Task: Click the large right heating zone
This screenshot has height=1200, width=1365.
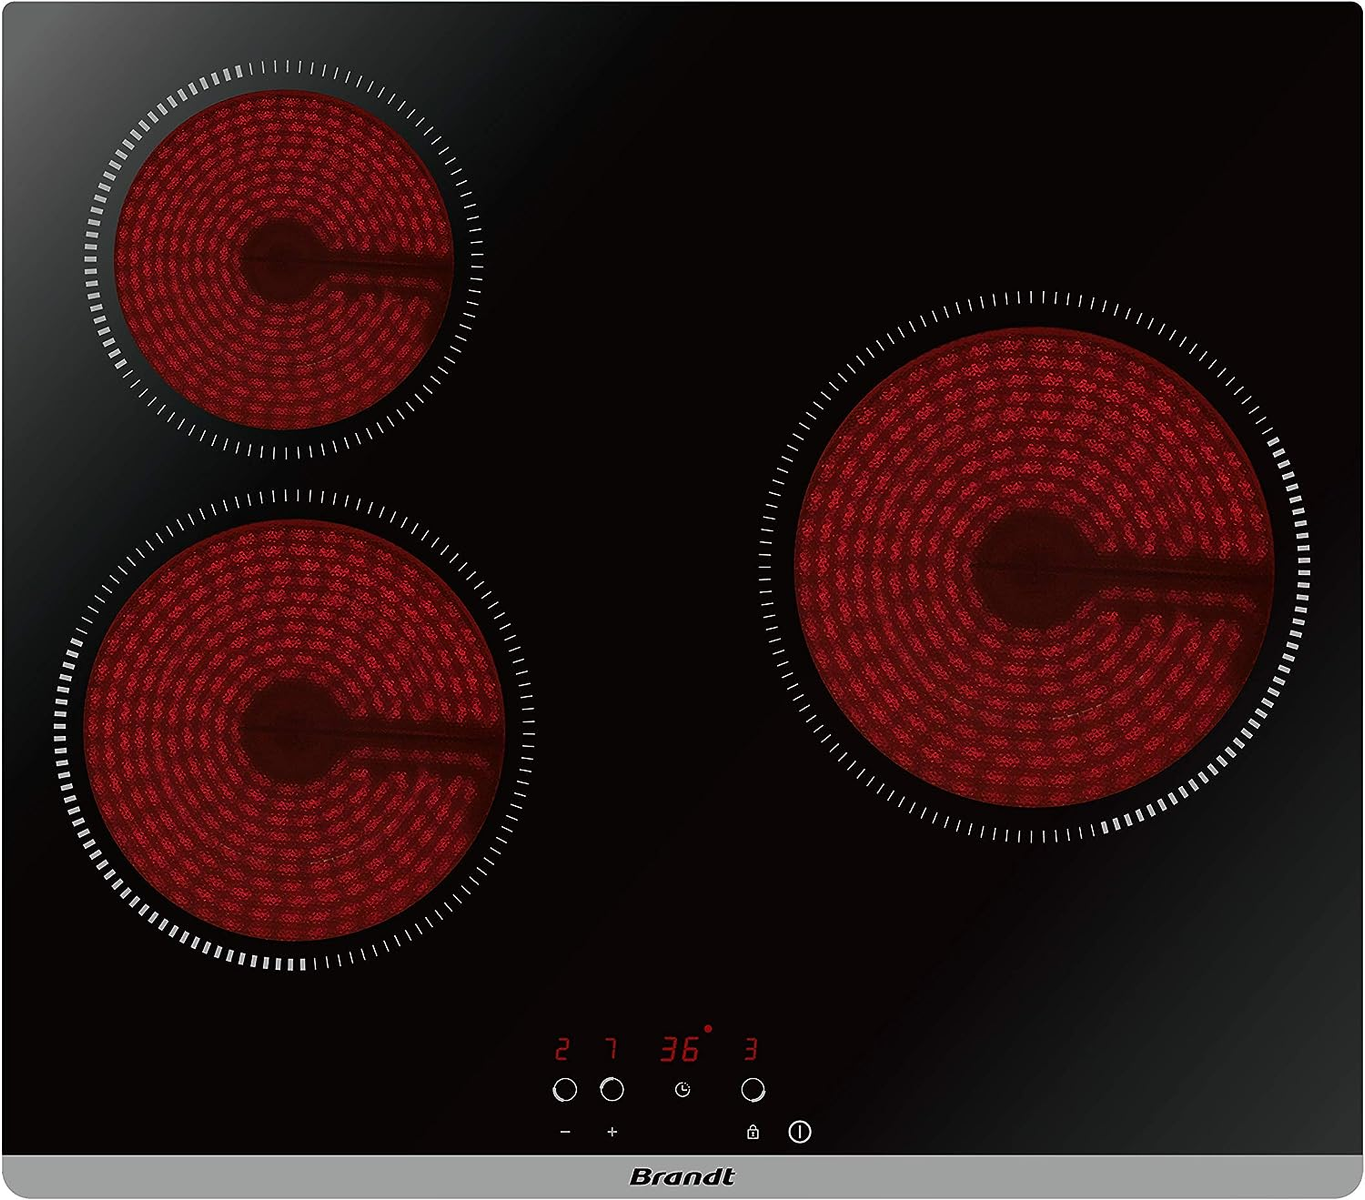Action: pyautogui.click(x=1034, y=567)
